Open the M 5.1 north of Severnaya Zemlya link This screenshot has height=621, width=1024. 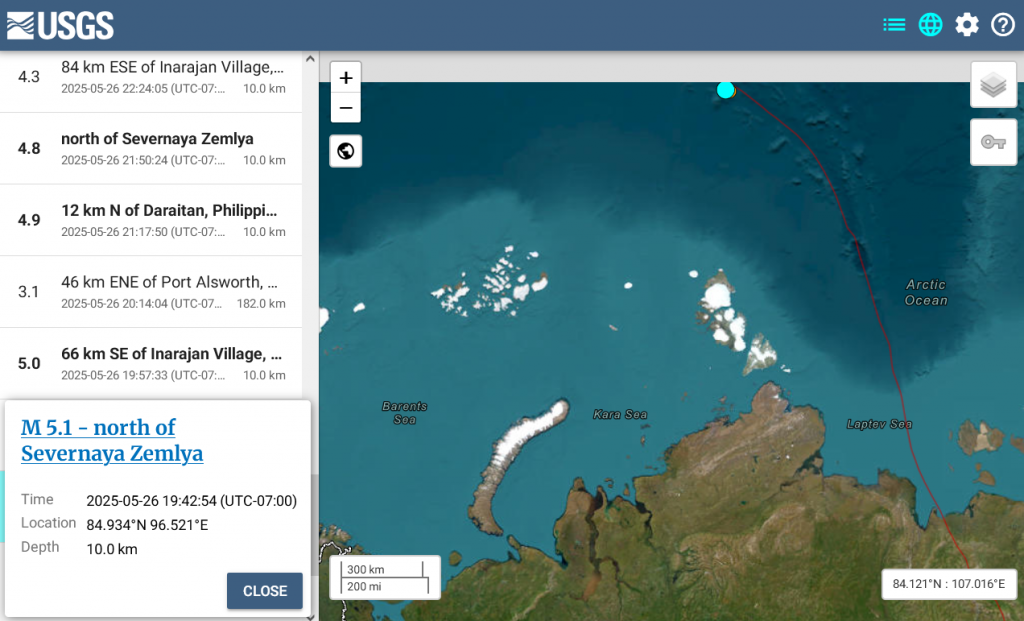pyautogui.click(x=112, y=440)
